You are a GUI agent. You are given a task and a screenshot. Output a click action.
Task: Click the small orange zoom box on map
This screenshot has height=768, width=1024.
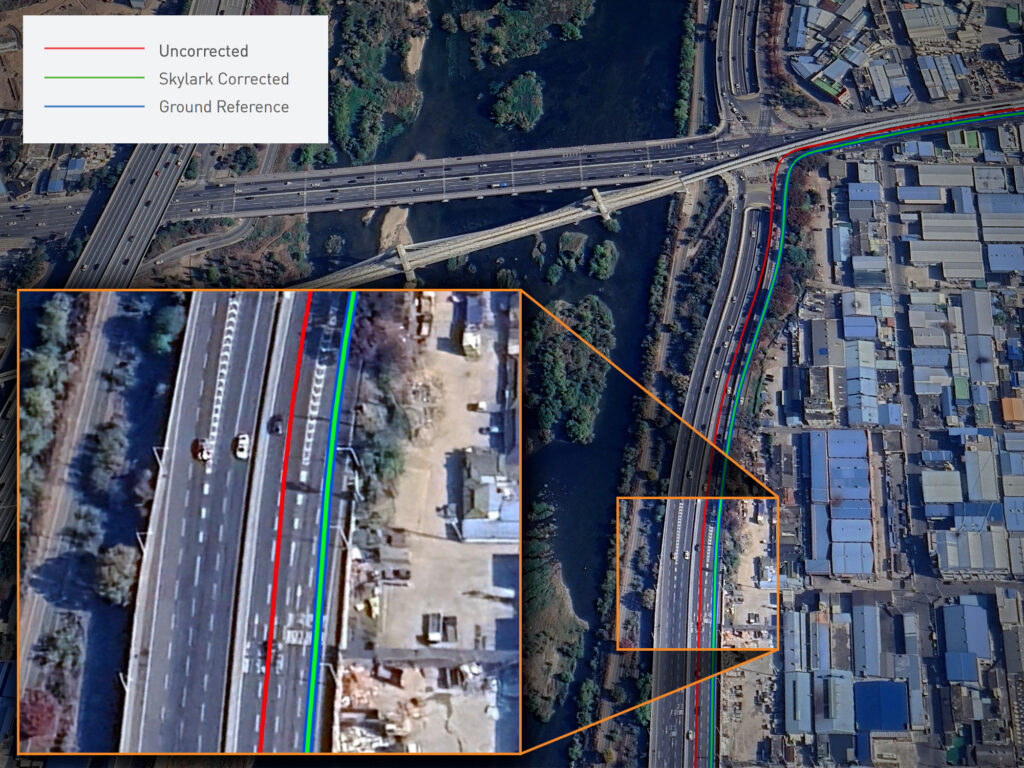coord(697,573)
